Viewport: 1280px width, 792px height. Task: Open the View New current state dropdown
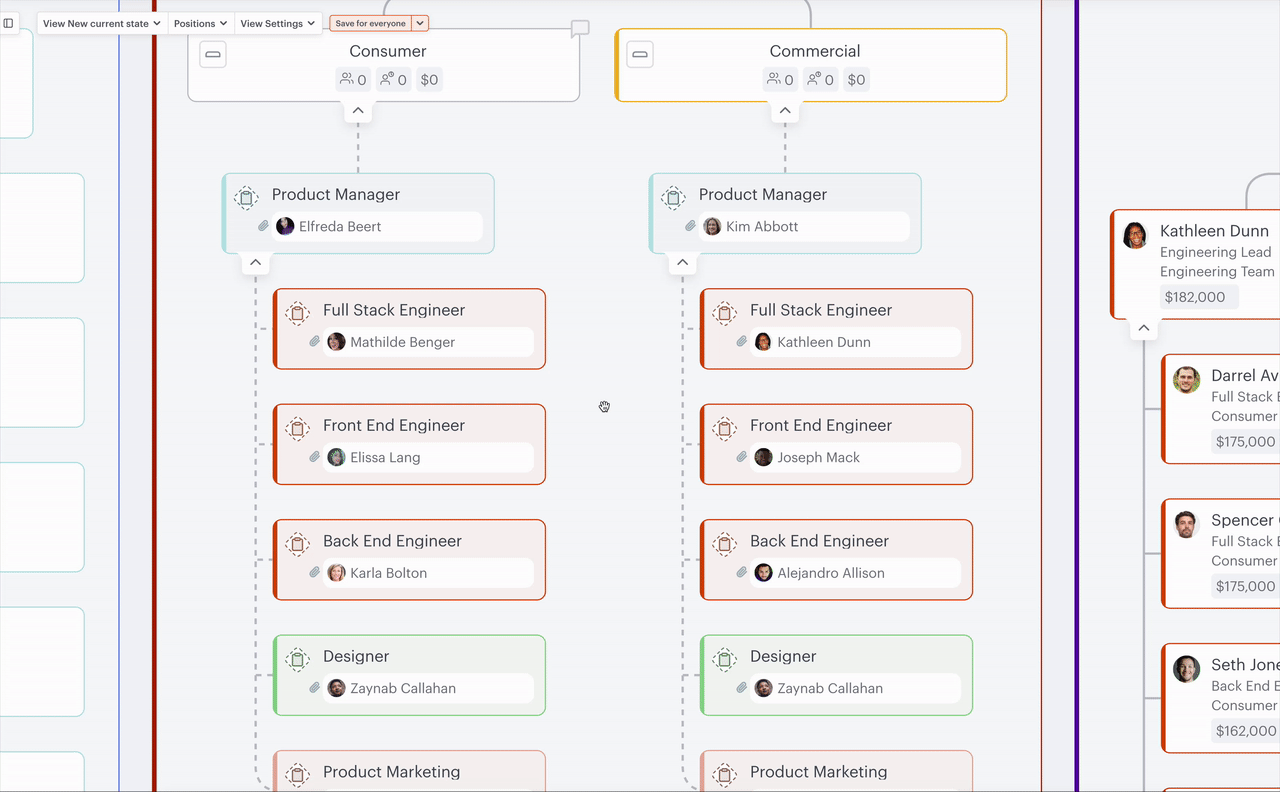tap(100, 23)
